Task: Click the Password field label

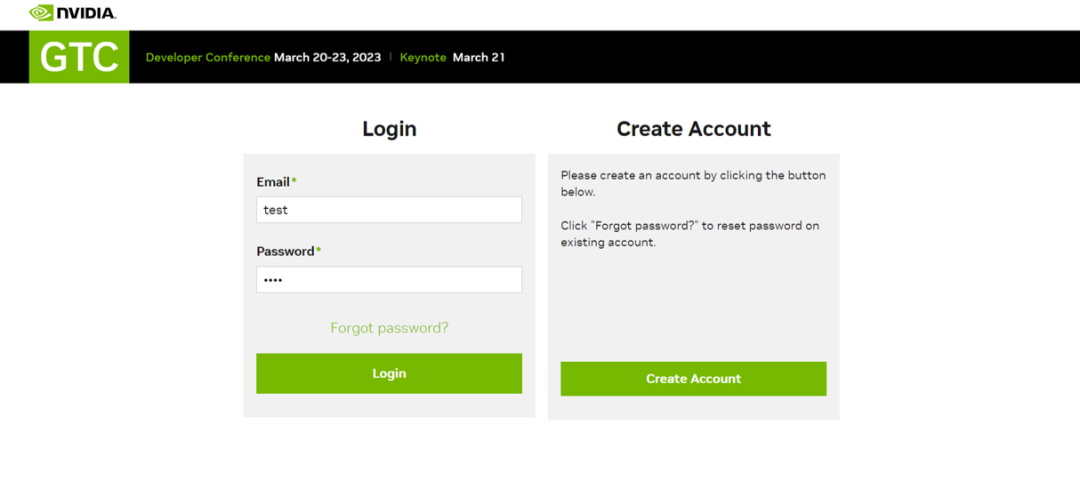Action: point(285,251)
